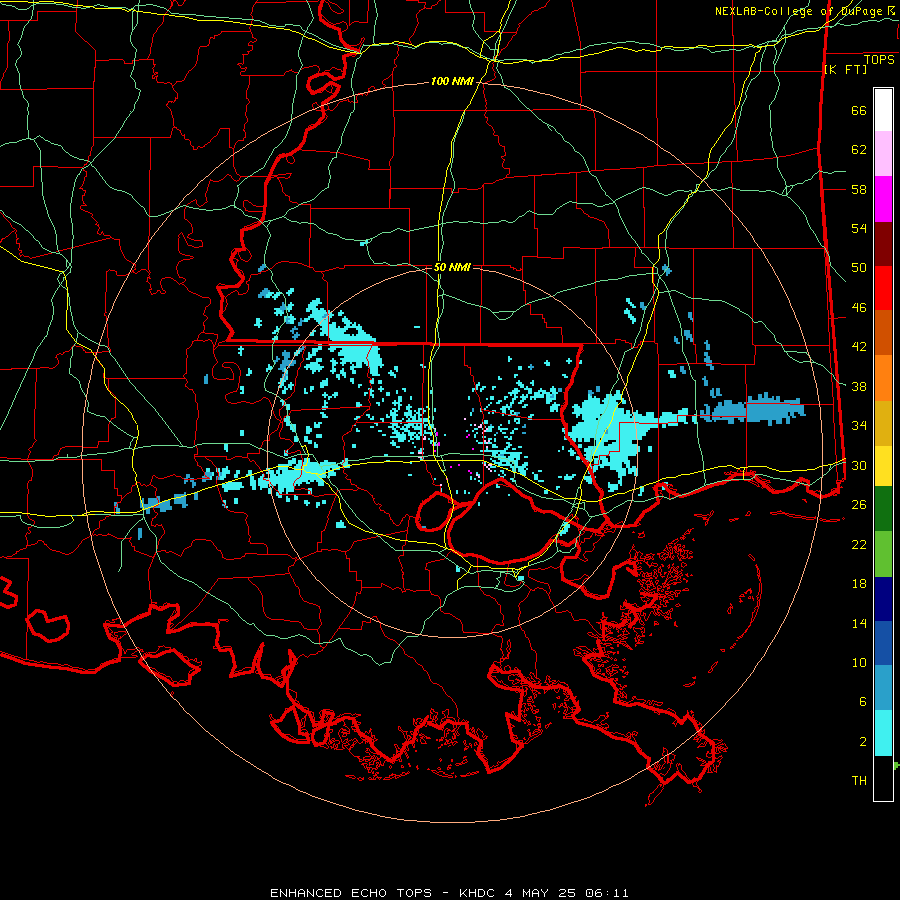Select the legend value "42"
Screen dimensions: 900x900
pyautogui.click(x=859, y=347)
